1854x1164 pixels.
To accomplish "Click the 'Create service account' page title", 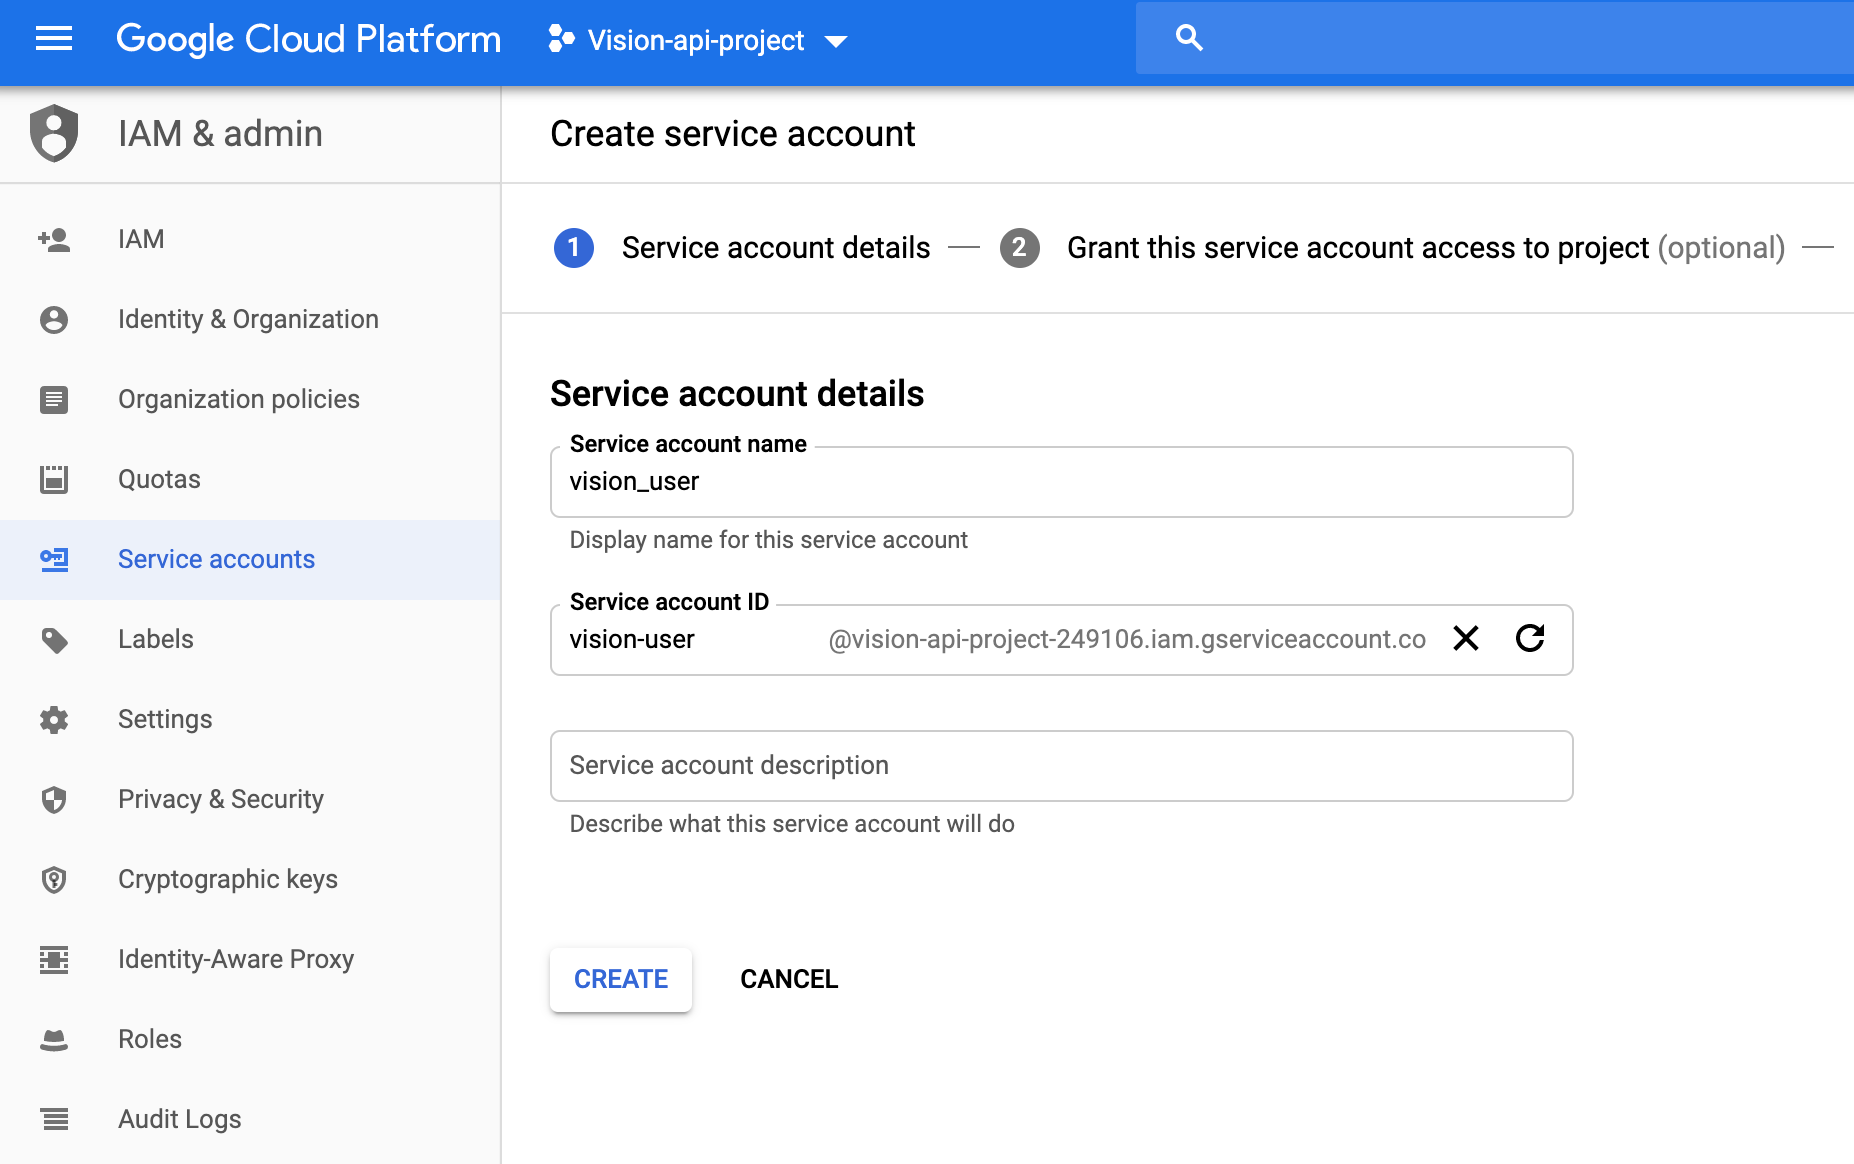I will pyautogui.click(x=733, y=134).
